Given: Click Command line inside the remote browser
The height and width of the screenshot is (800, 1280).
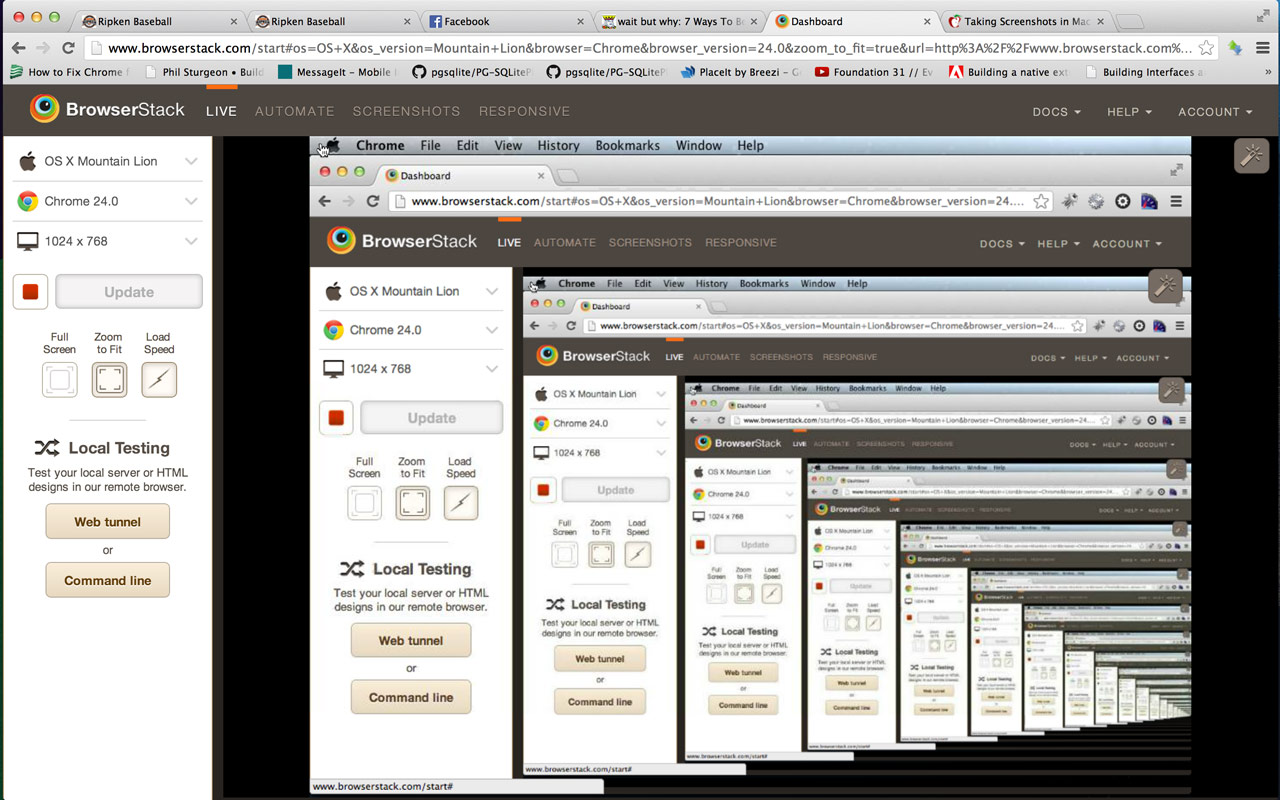Looking at the screenshot, I should point(411,697).
